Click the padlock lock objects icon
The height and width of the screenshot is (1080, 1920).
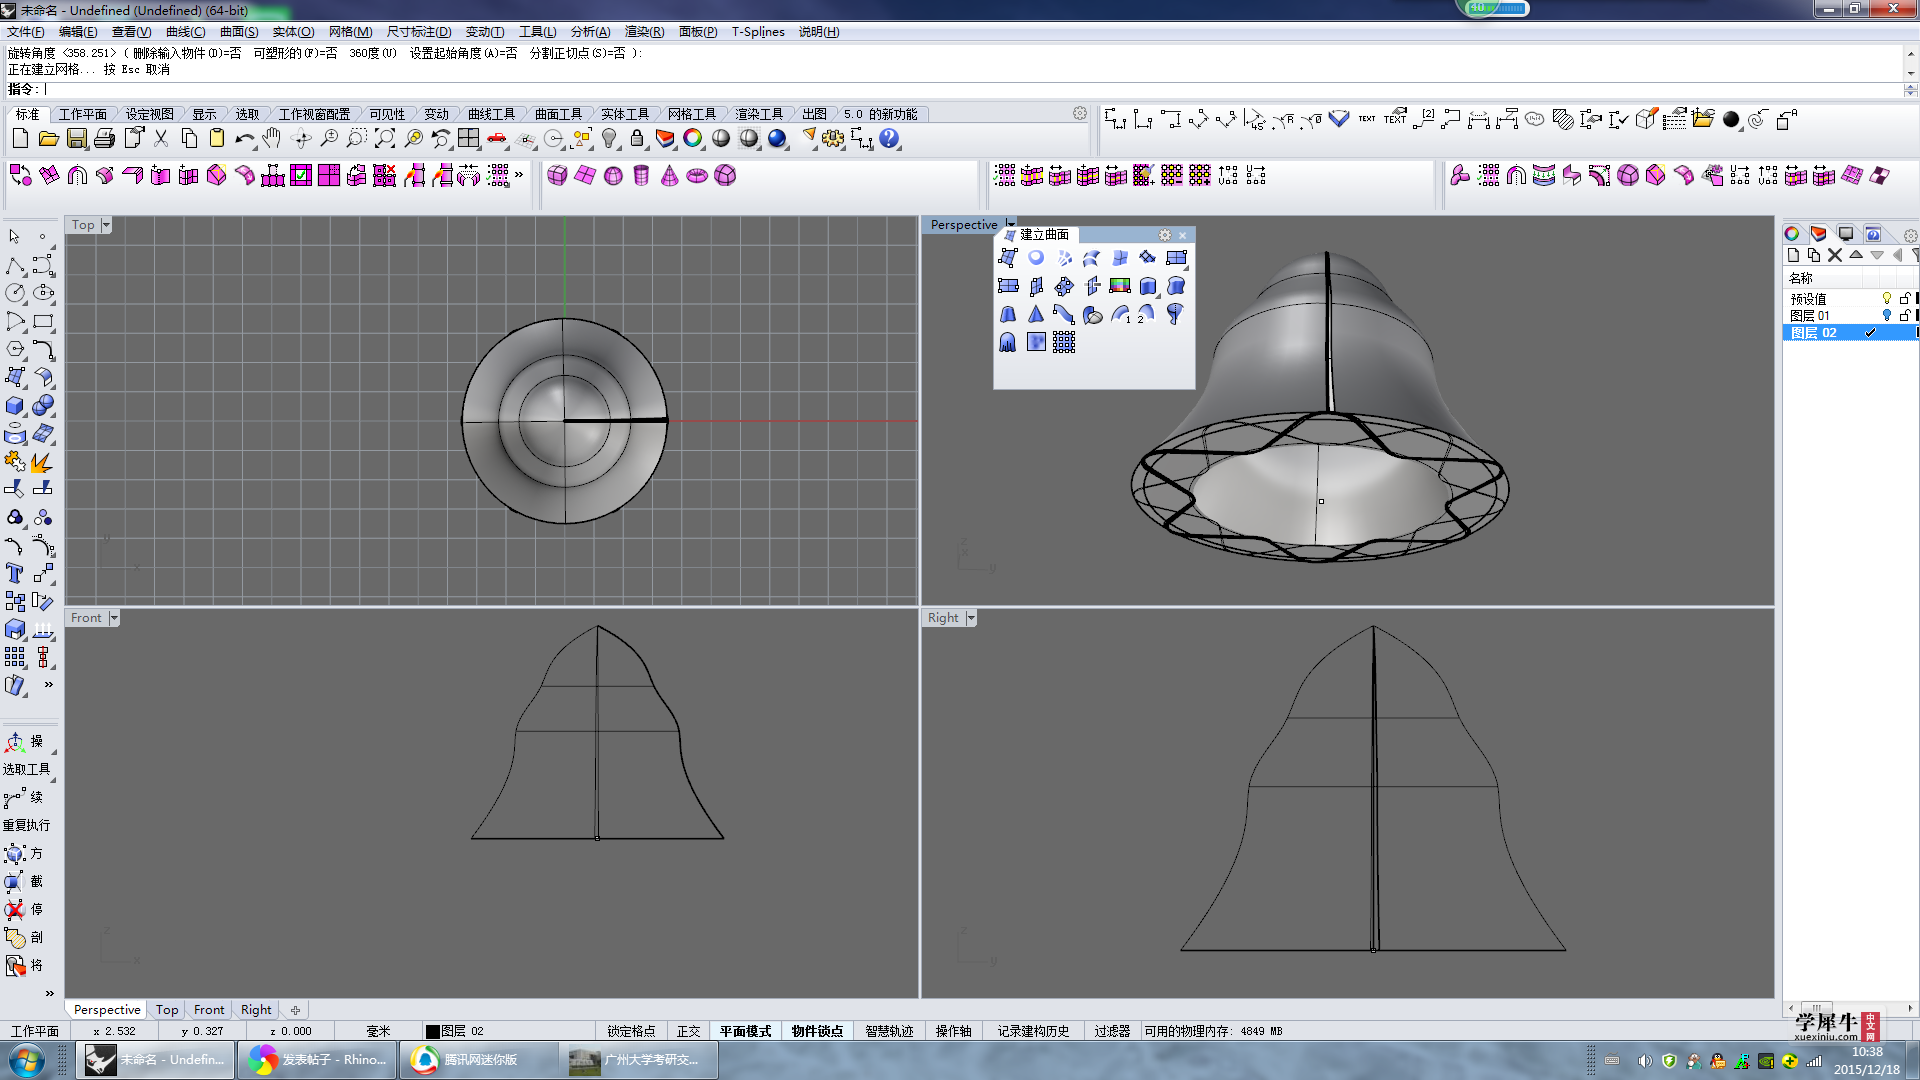(637, 139)
